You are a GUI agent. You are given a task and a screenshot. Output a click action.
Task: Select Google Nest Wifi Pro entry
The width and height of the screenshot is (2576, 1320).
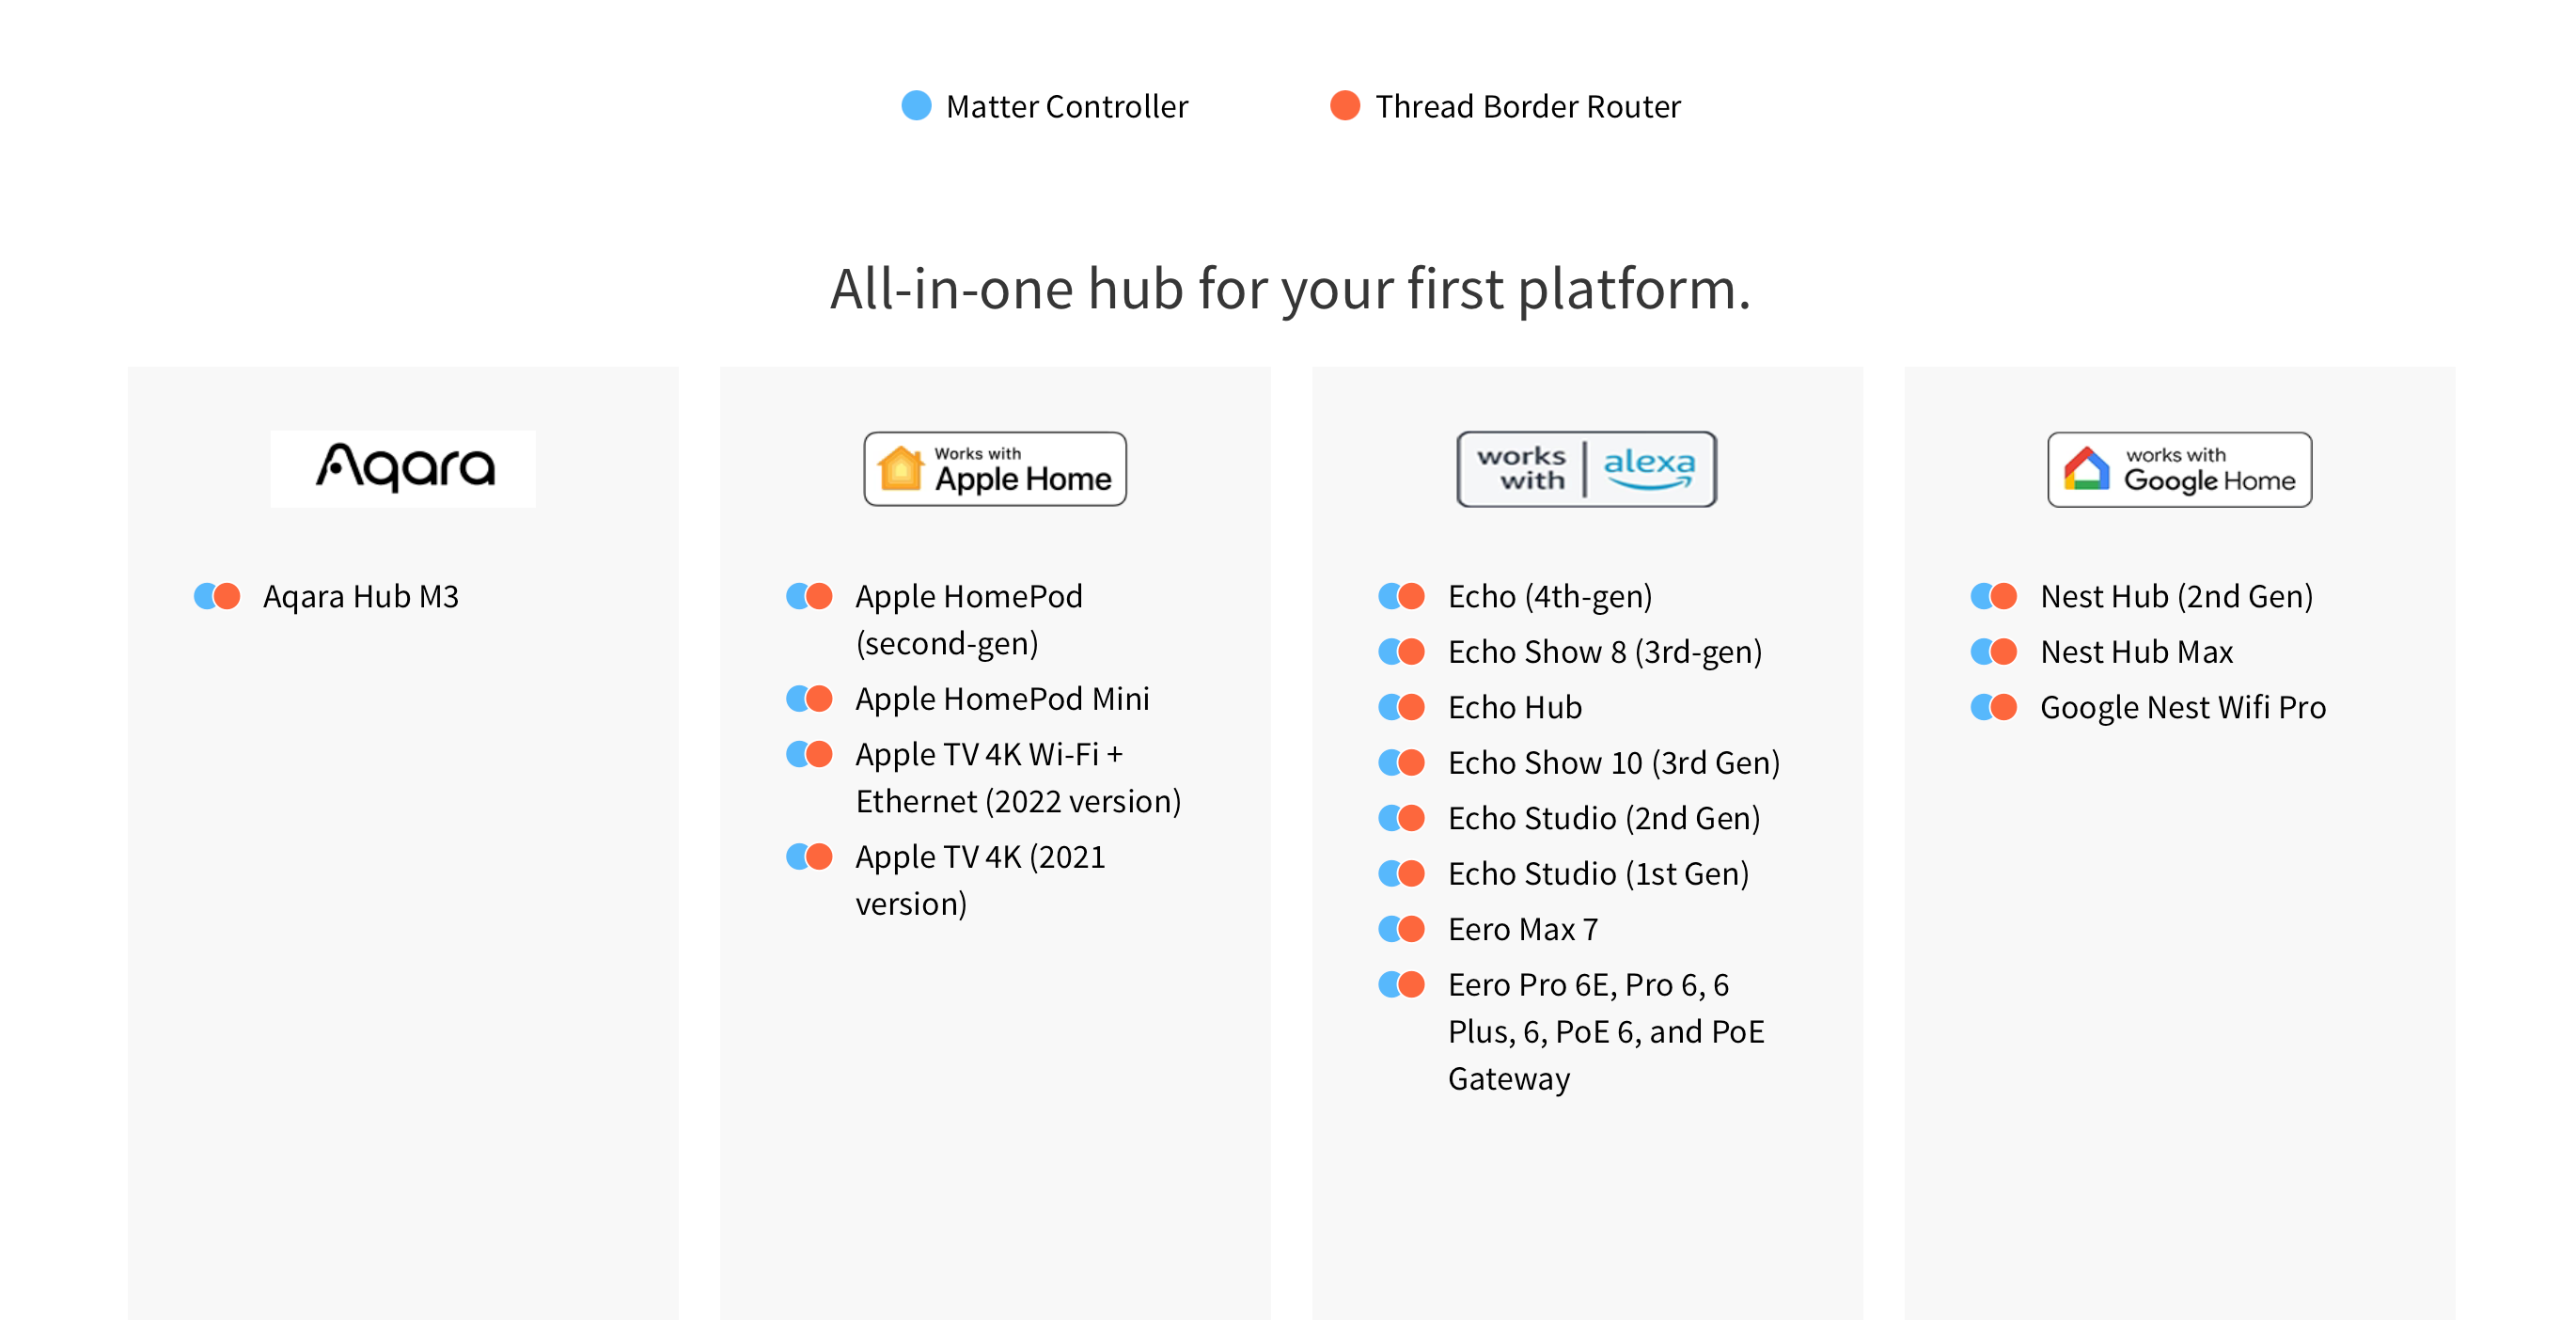pos(2183,708)
